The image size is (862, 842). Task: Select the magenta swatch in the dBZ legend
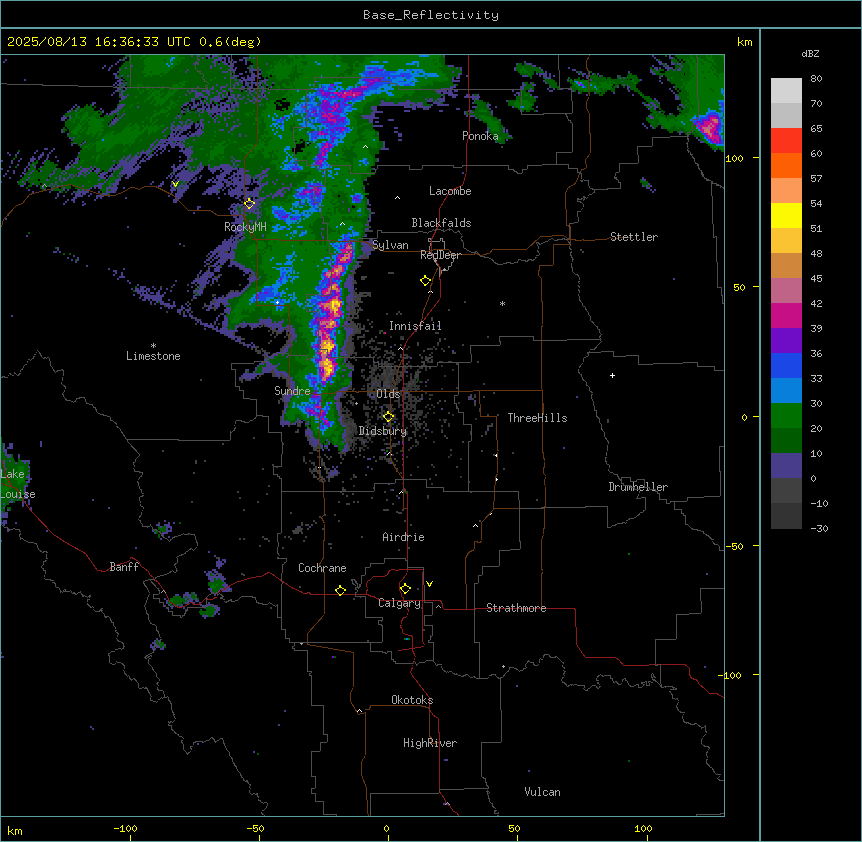(x=786, y=315)
